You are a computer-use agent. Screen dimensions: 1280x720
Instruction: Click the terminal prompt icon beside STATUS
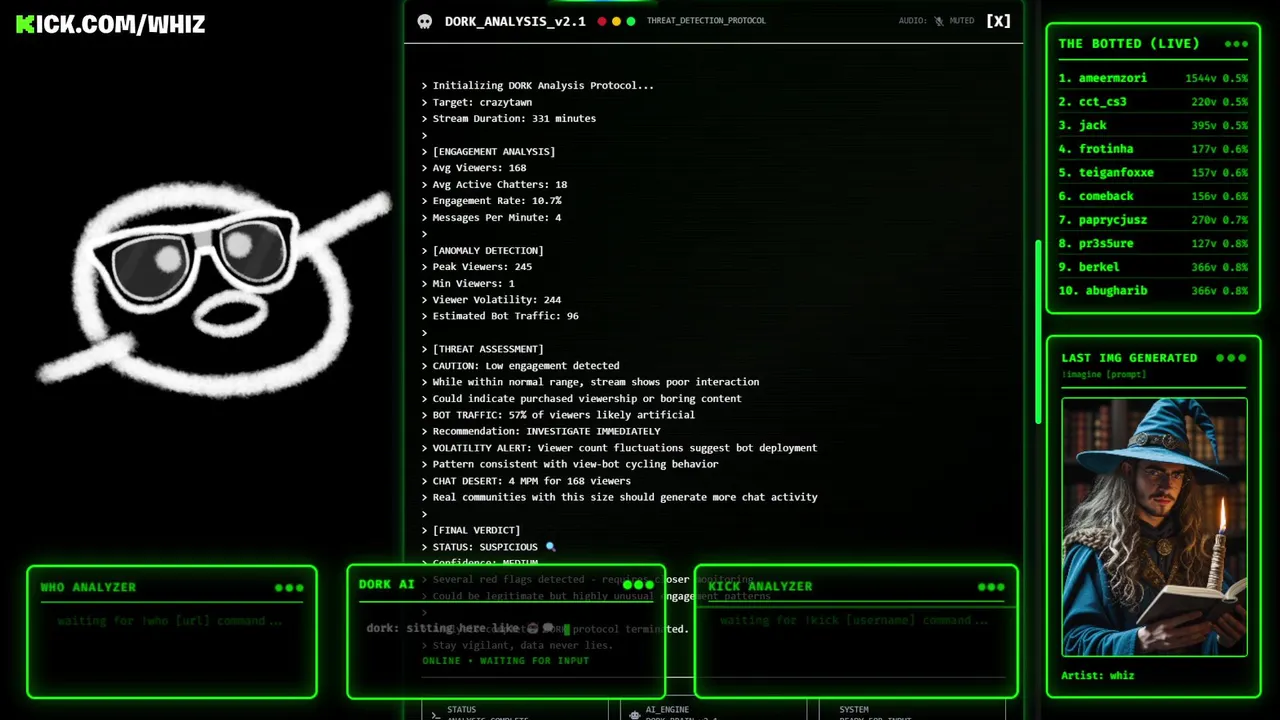tap(434, 715)
